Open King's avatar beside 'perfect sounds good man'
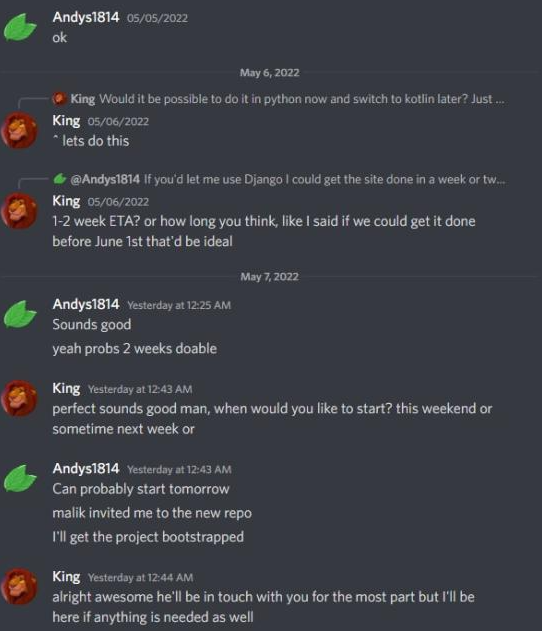 [19, 398]
